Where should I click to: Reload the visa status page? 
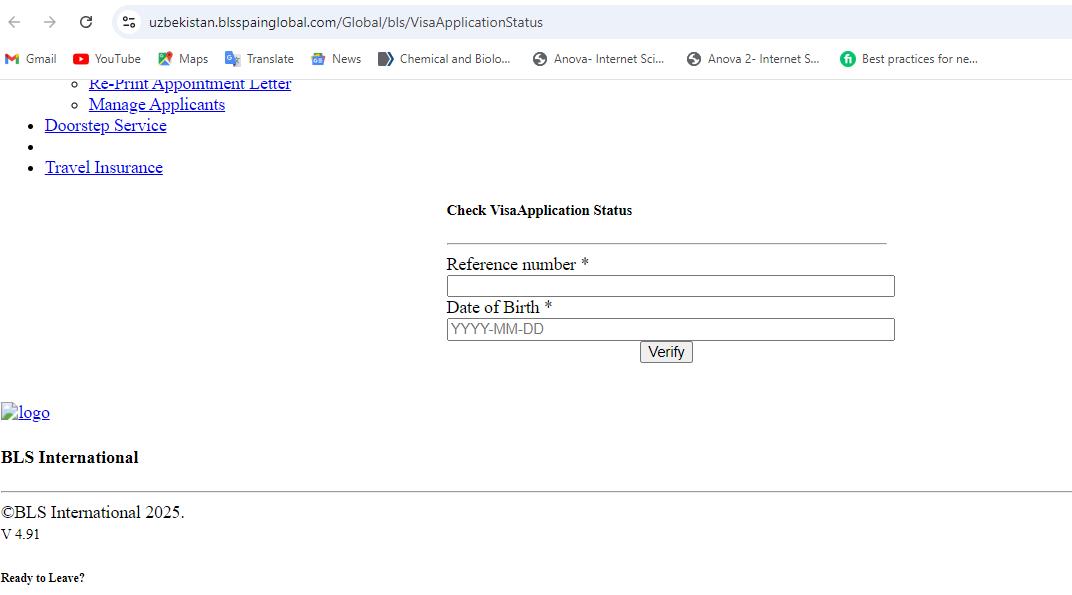click(85, 21)
